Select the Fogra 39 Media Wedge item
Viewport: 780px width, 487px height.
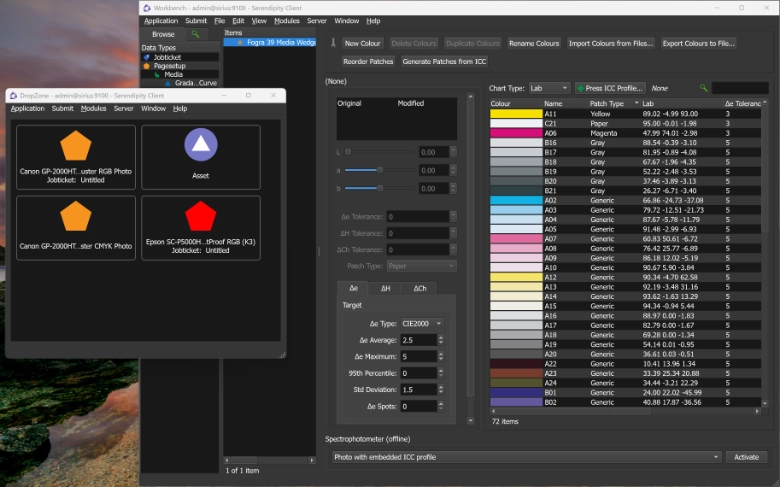(270, 42)
